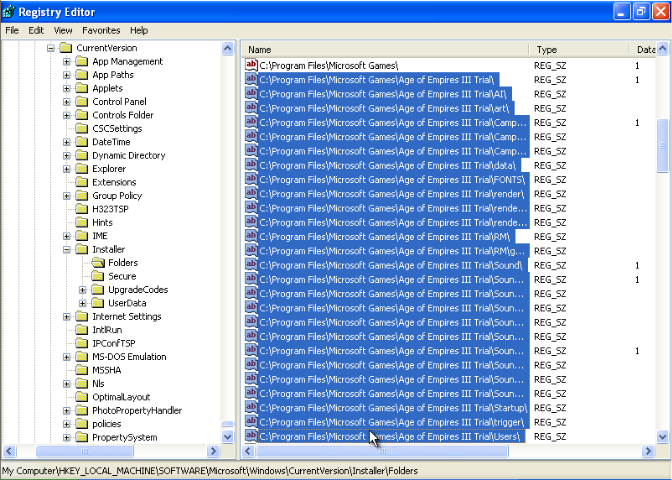
Task: Click the Explorer folder icon
Action: click(x=81, y=169)
